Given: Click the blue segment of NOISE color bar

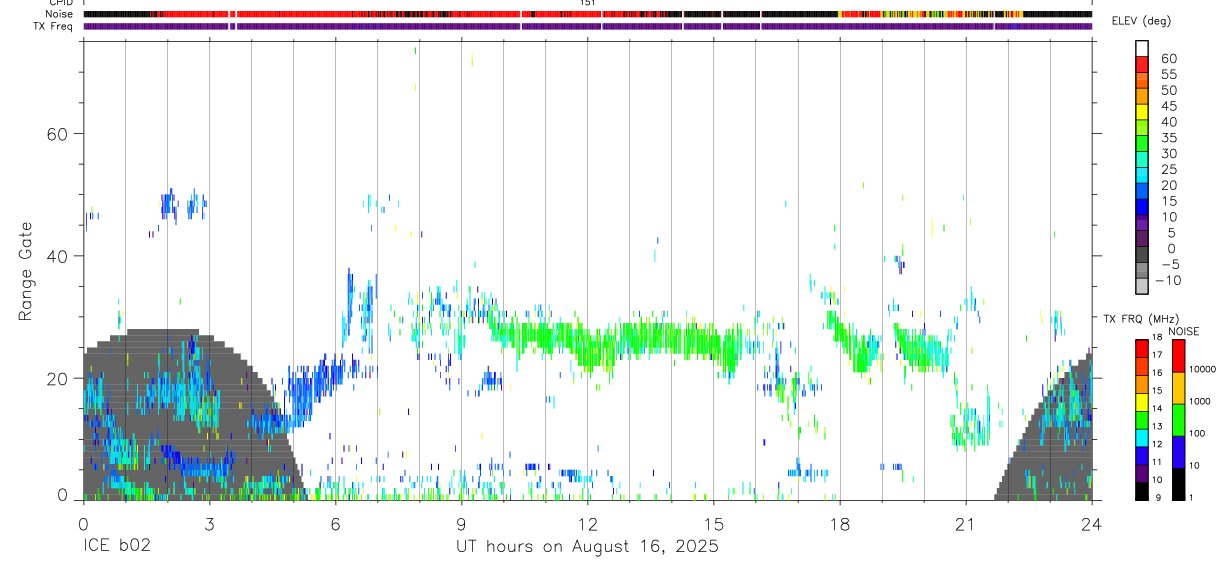Looking at the screenshot, I should pos(1178,452).
